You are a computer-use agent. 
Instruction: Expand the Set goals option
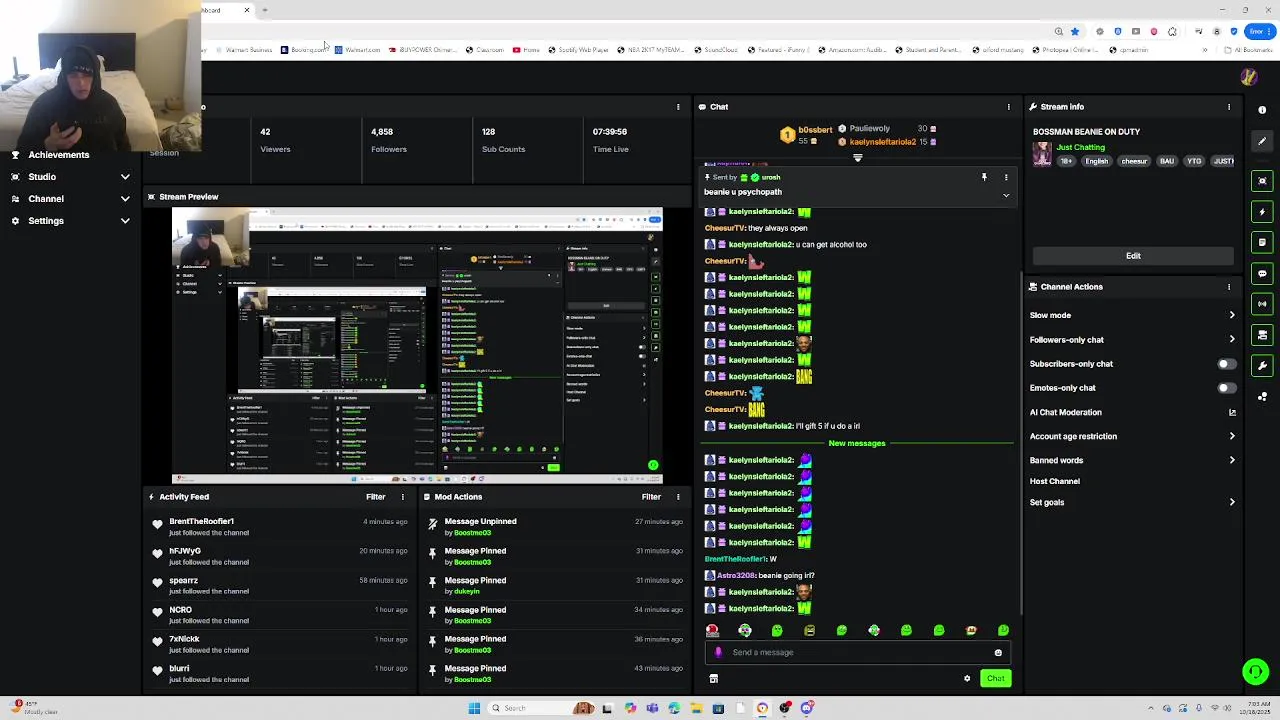(x=1232, y=502)
